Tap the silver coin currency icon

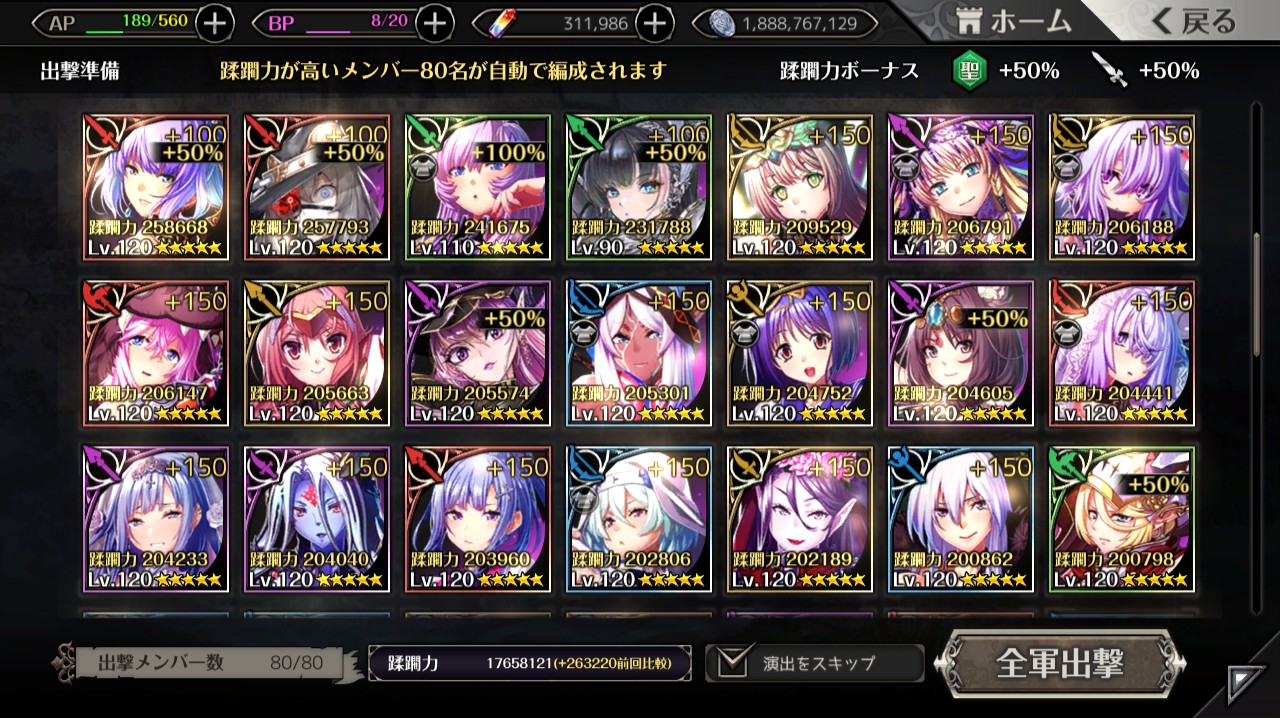(722, 23)
